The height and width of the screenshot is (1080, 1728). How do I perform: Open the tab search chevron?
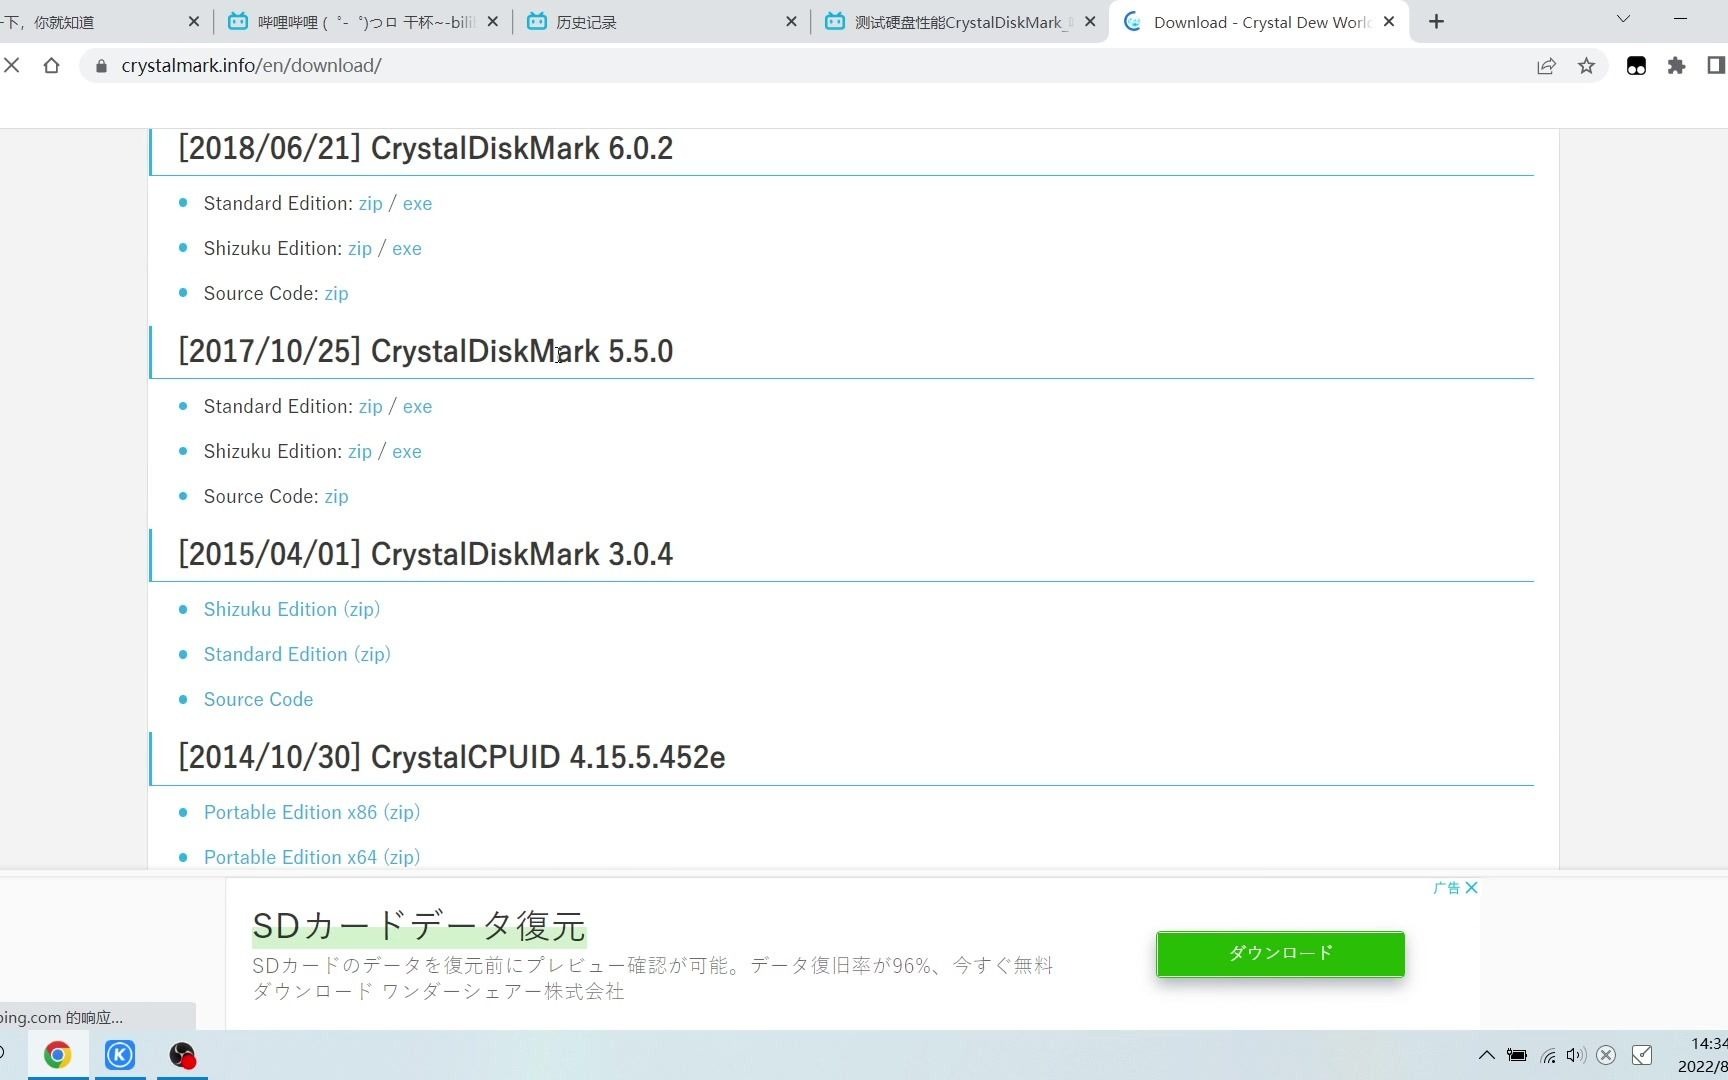pos(1623,19)
